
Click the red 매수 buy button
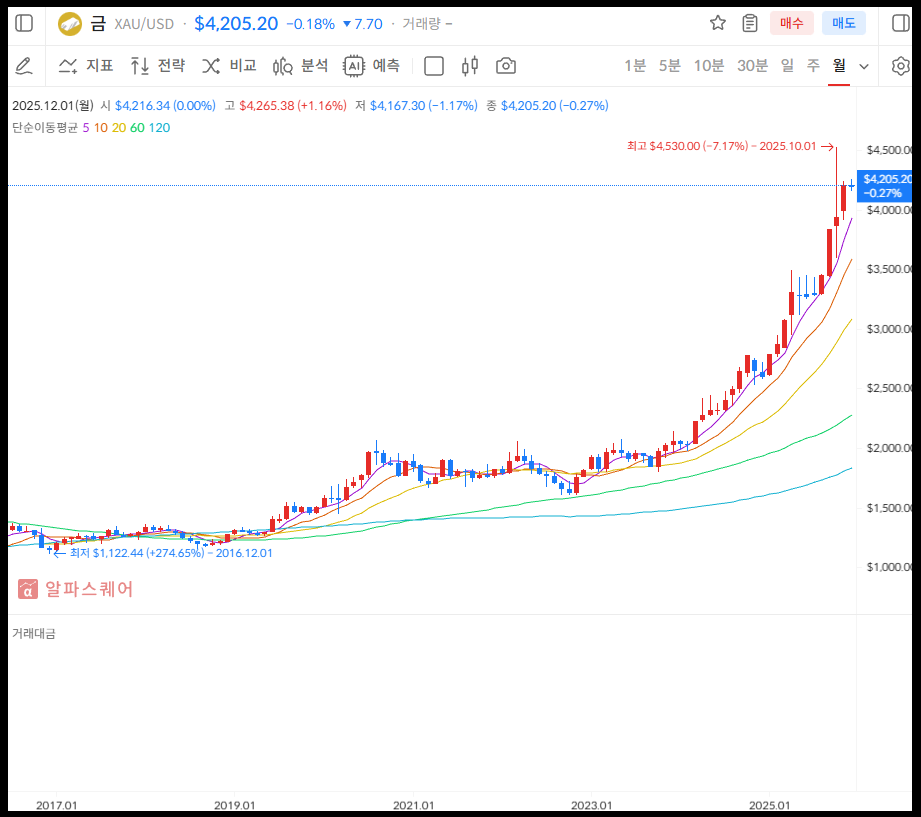(791, 23)
